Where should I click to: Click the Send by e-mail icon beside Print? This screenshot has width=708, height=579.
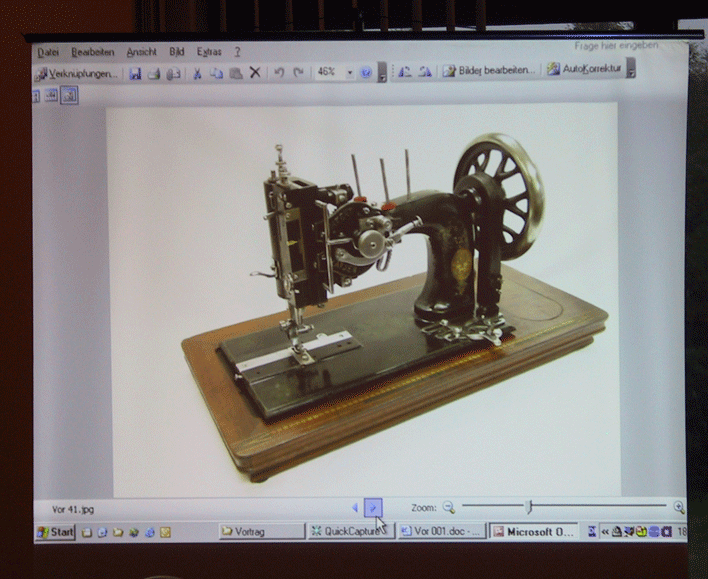[x=173, y=74]
